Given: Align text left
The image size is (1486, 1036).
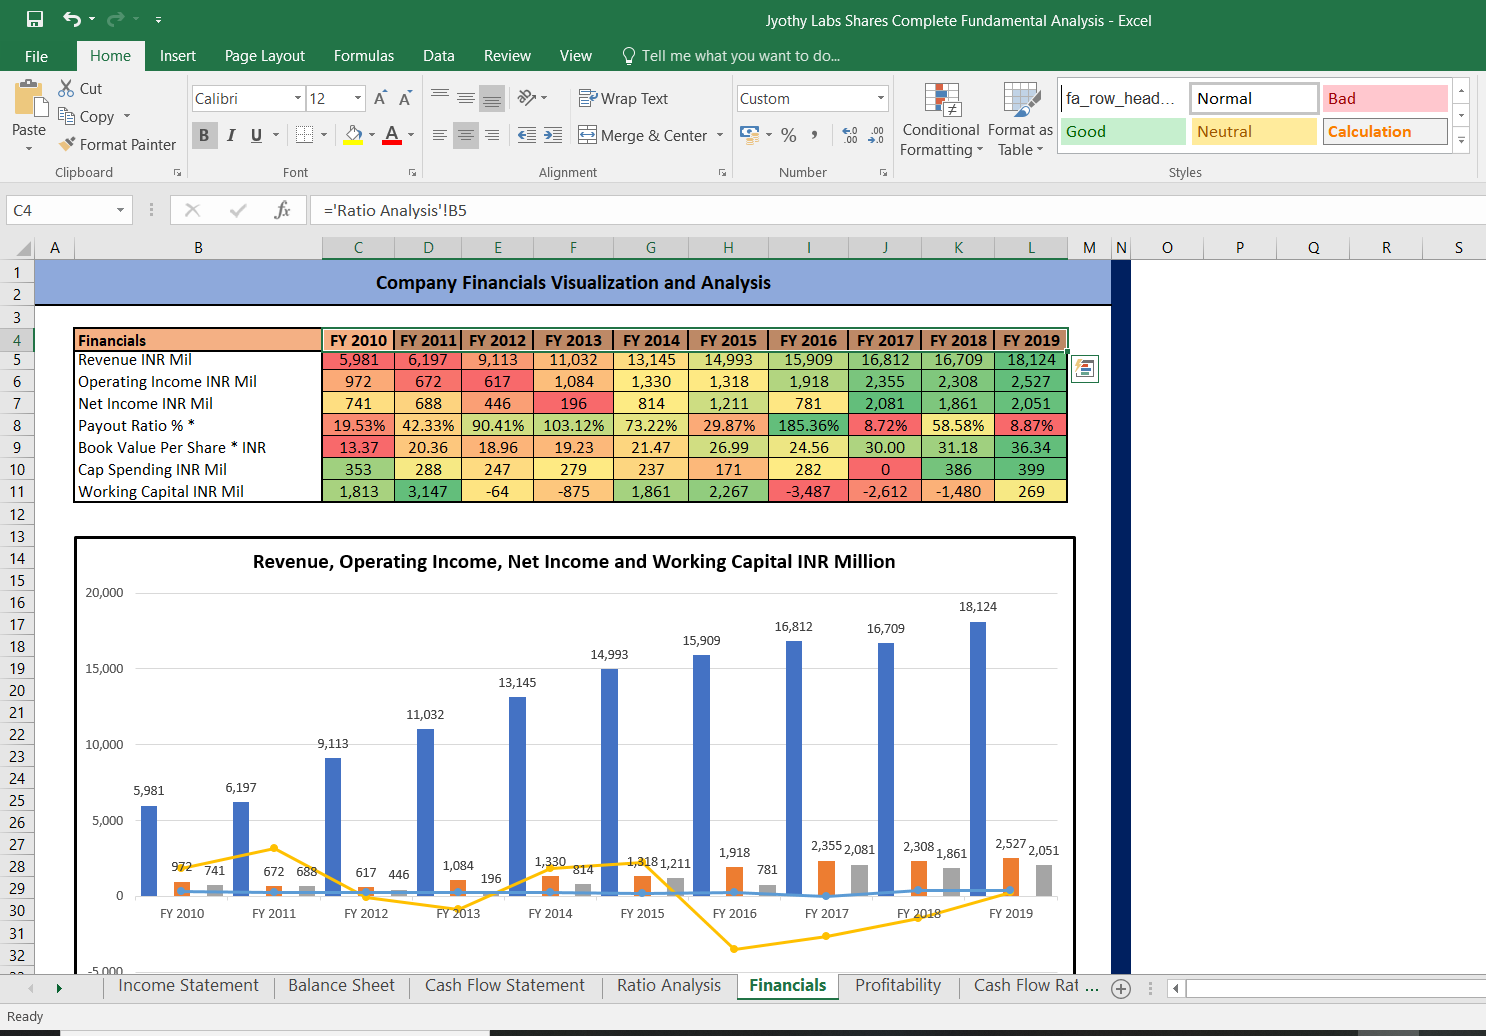Looking at the screenshot, I should click(440, 135).
